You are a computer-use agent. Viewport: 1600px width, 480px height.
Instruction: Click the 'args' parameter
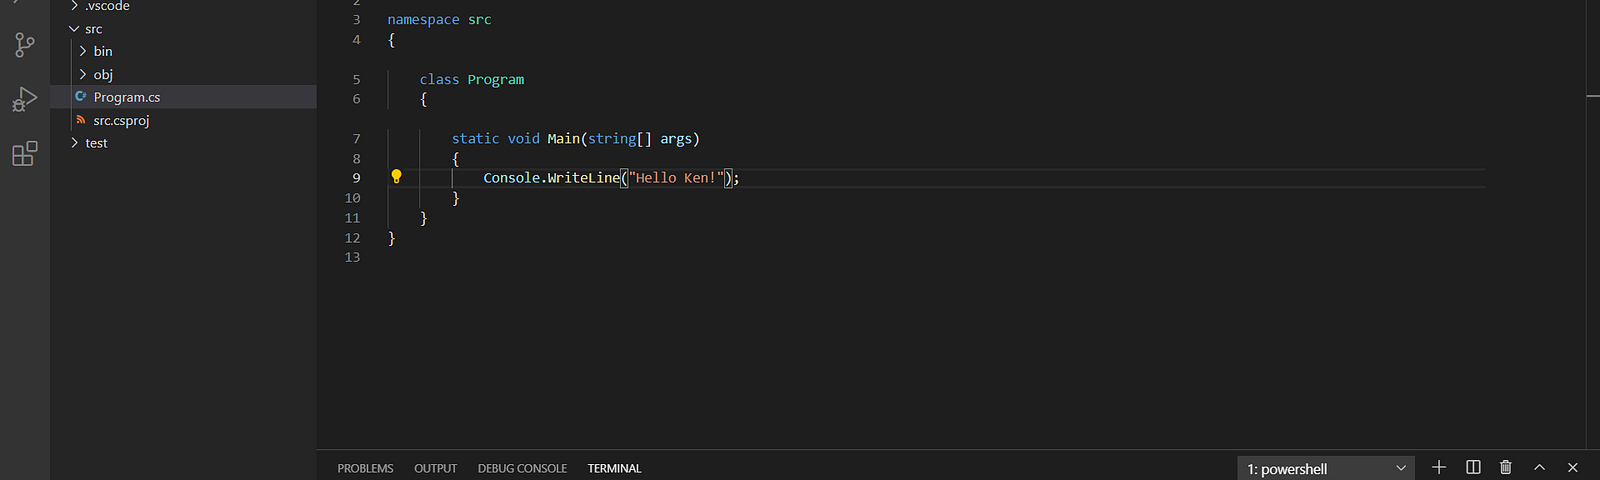tap(675, 139)
